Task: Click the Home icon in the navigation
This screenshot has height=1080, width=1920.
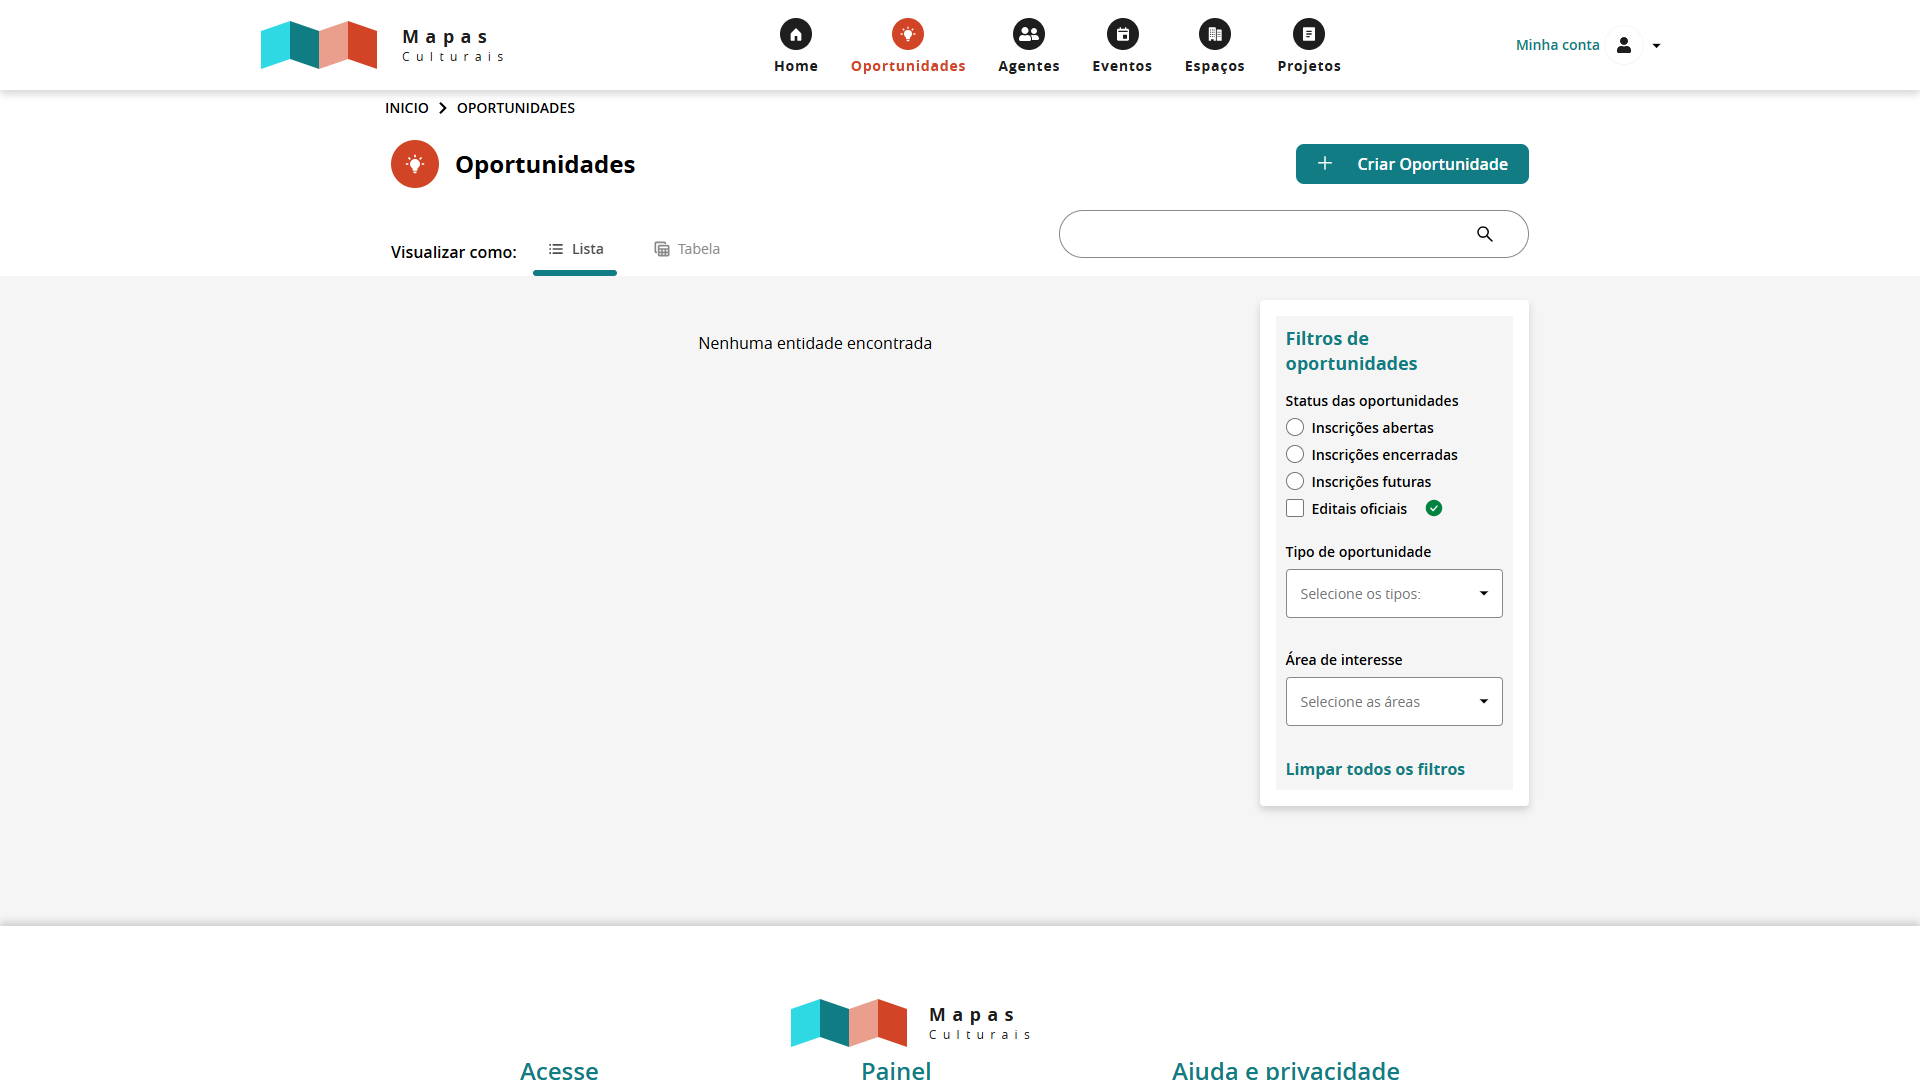Action: (x=795, y=33)
